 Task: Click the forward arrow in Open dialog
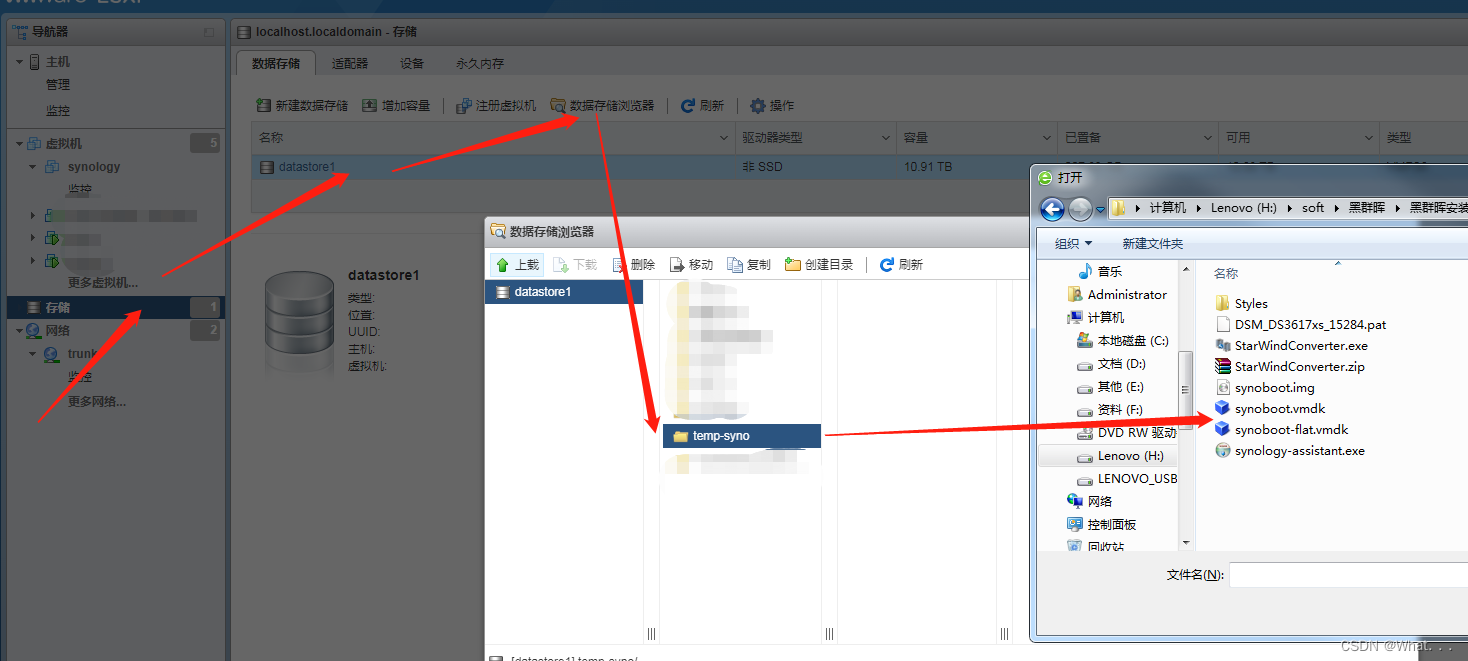click(x=1080, y=208)
